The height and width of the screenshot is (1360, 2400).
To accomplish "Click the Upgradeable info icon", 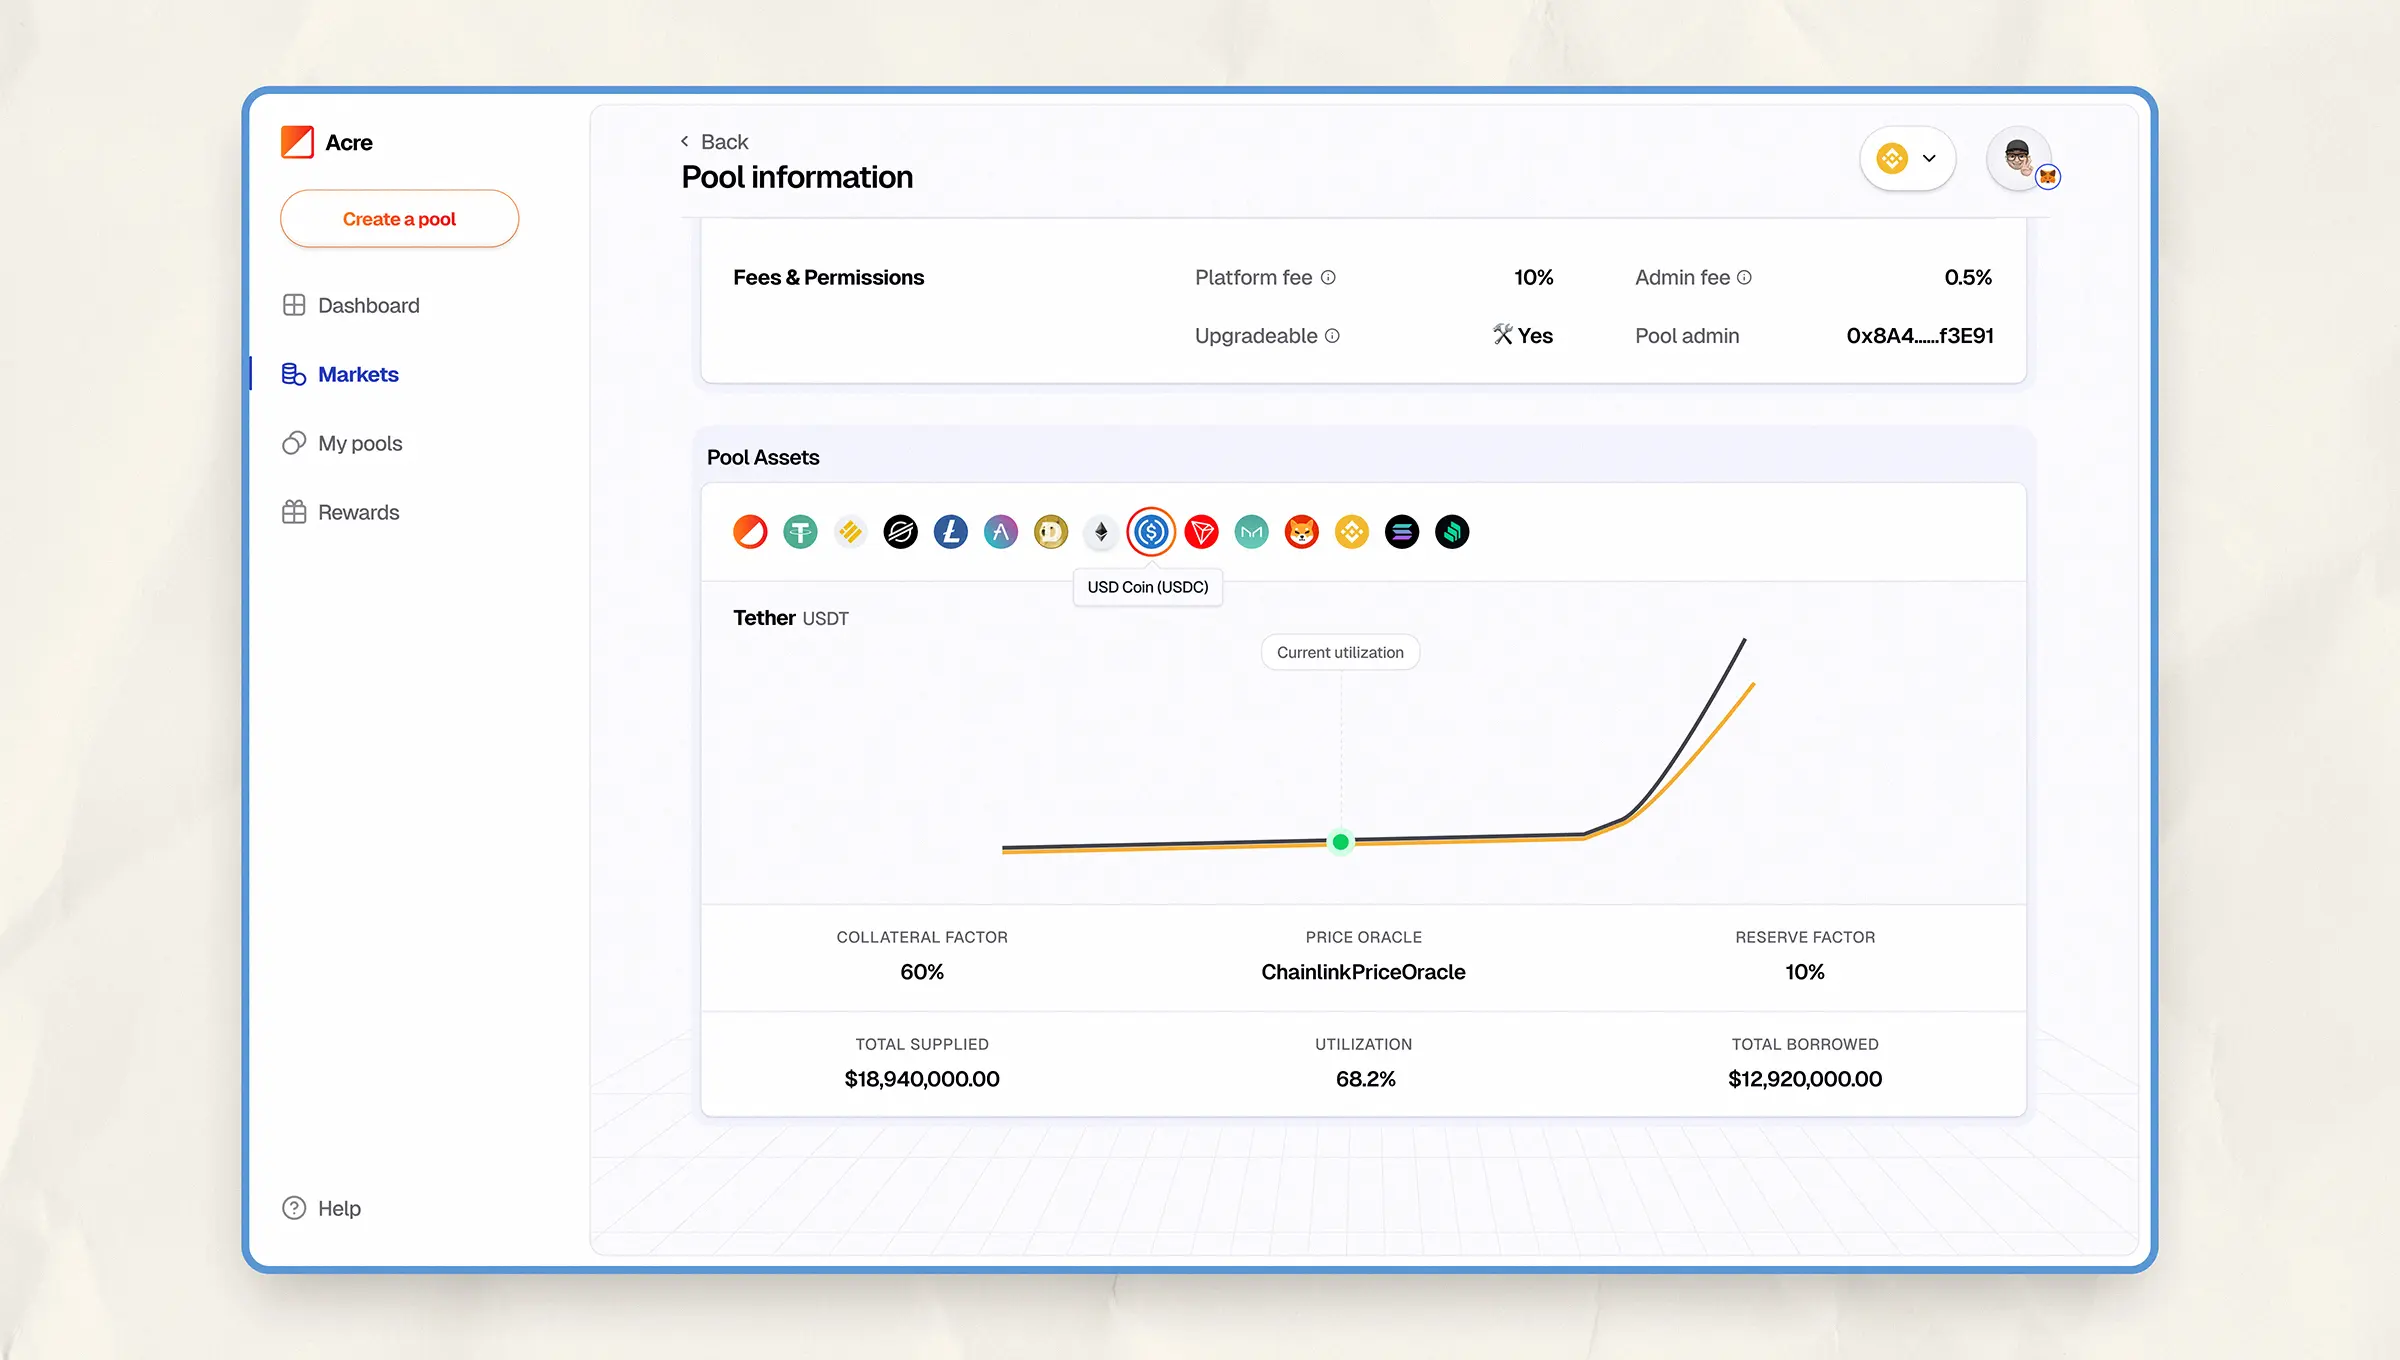I will coord(1332,336).
